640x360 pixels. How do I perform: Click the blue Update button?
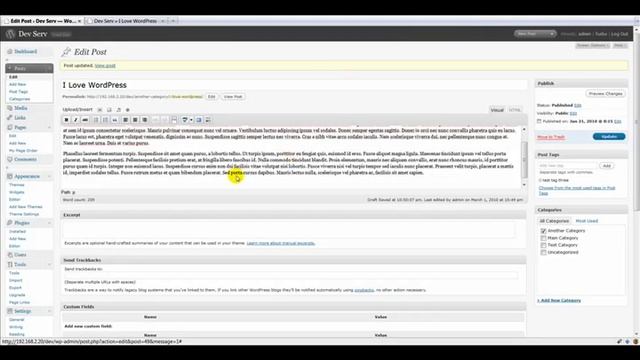609,136
